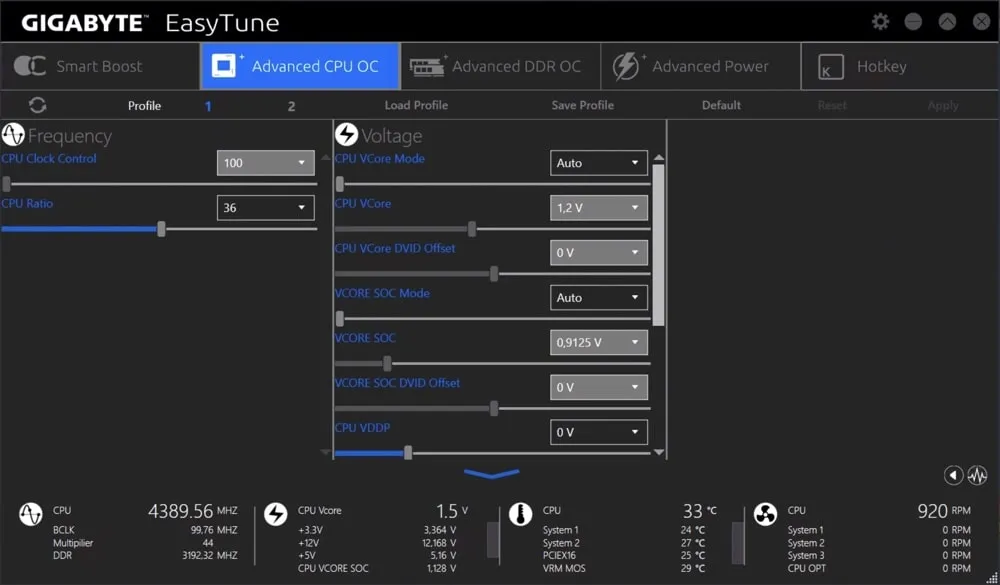
Task: Switch to the Hotkey tab
Action: point(900,66)
